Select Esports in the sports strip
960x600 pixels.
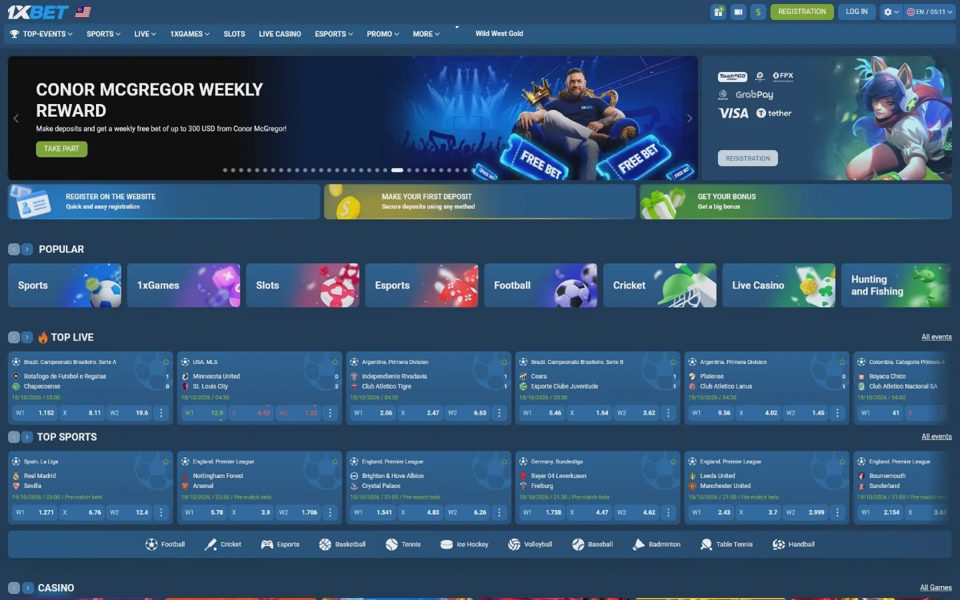coord(280,544)
